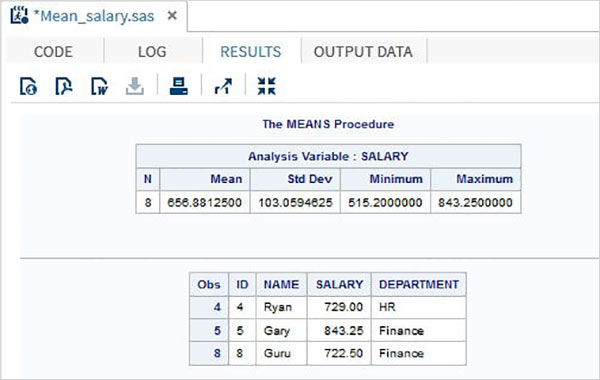The width and height of the screenshot is (600, 380).
Task: Select the Maximum value 843.2500000 cell
Action: [476, 202]
